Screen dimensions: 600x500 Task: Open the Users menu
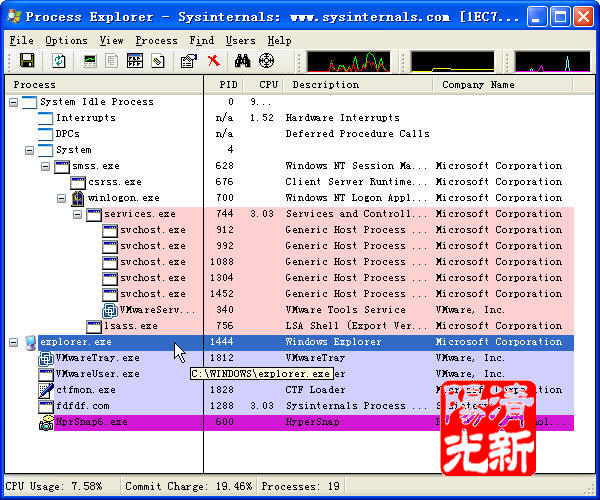coord(240,40)
